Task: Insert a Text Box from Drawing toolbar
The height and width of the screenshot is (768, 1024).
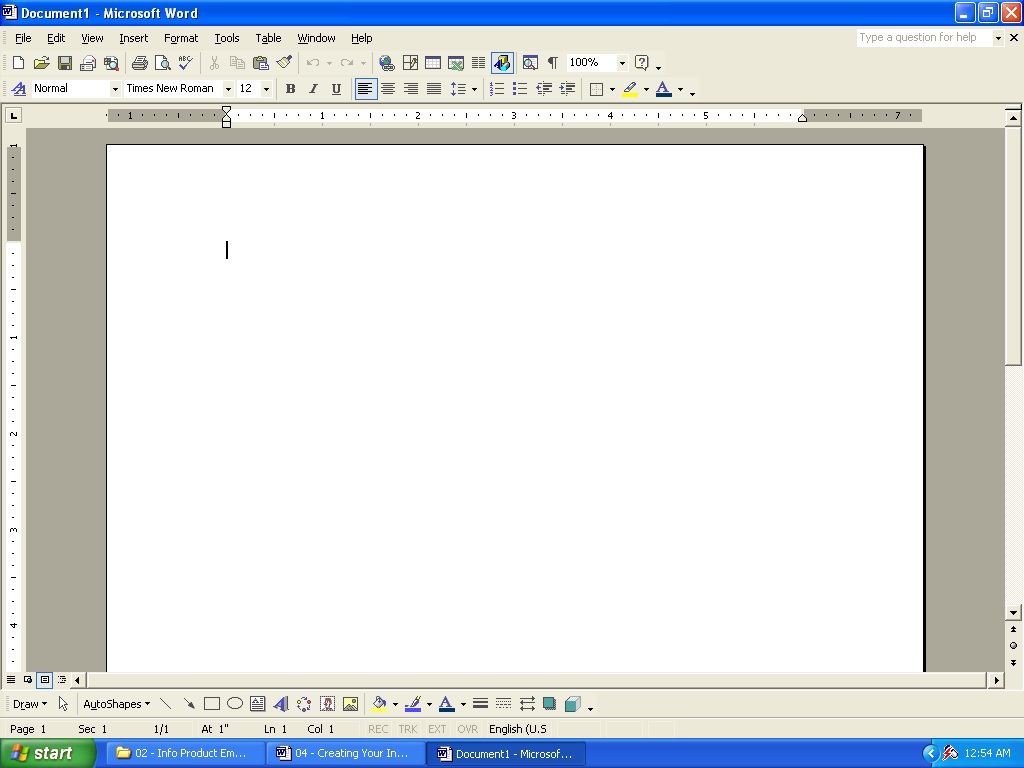Action: [x=258, y=704]
